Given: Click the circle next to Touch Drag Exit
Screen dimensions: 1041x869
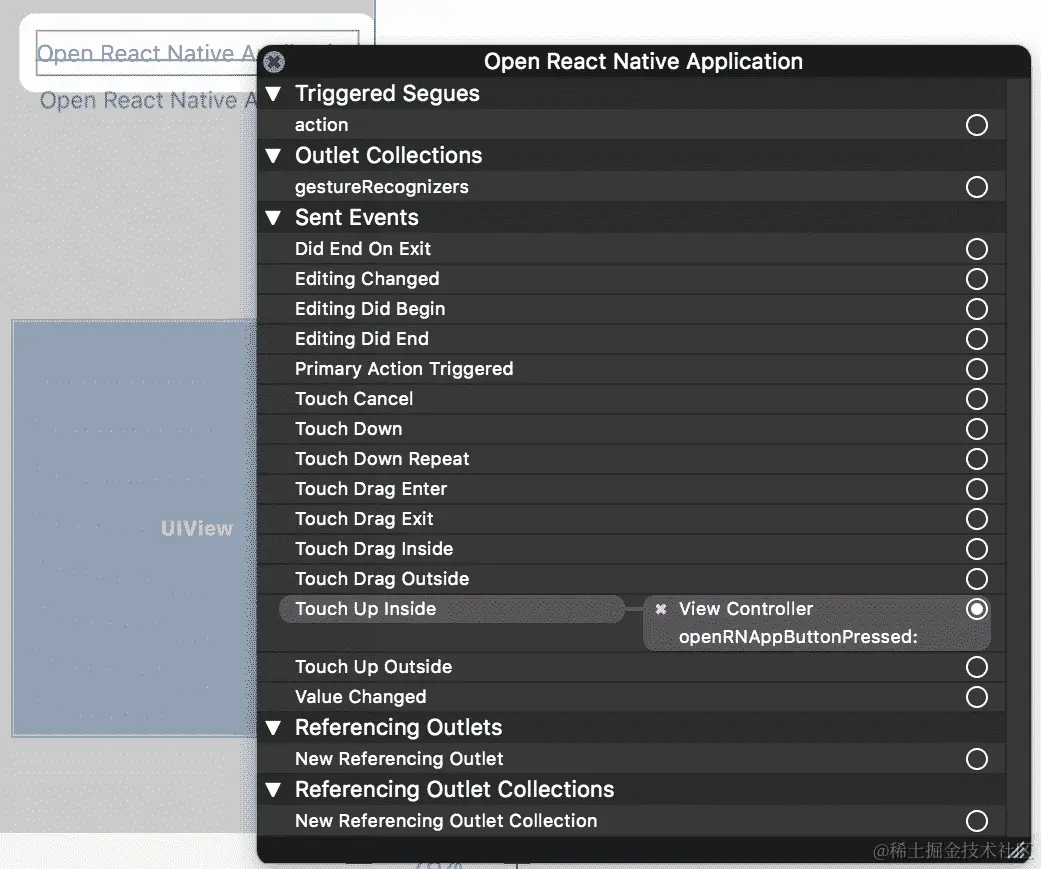Looking at the screenshot, I should tap(977, 519).
